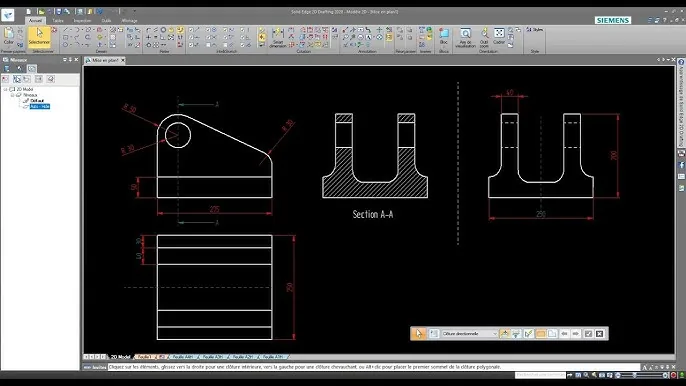This screenshot has width=686, height=386.
Task: Toggle the page icon selection mode button
Action: 552,333
